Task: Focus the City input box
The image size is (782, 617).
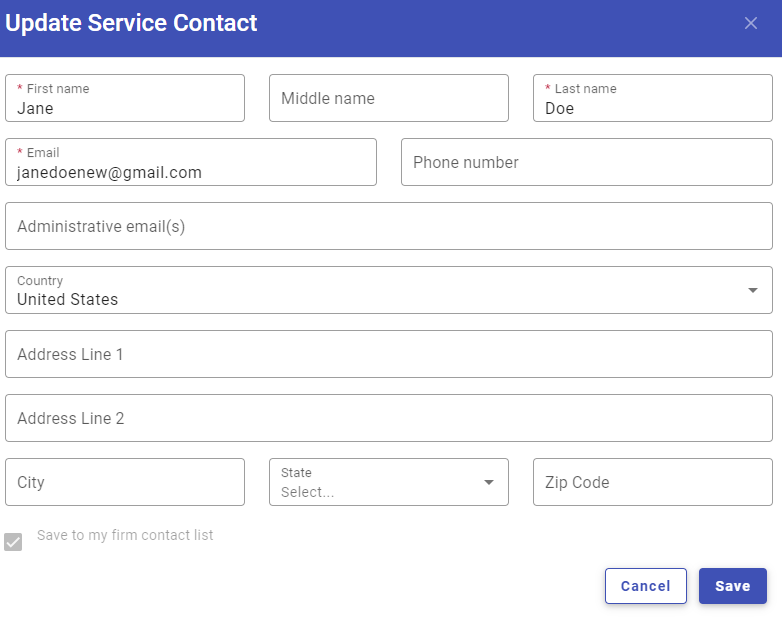Action: (x=125, y=482)
